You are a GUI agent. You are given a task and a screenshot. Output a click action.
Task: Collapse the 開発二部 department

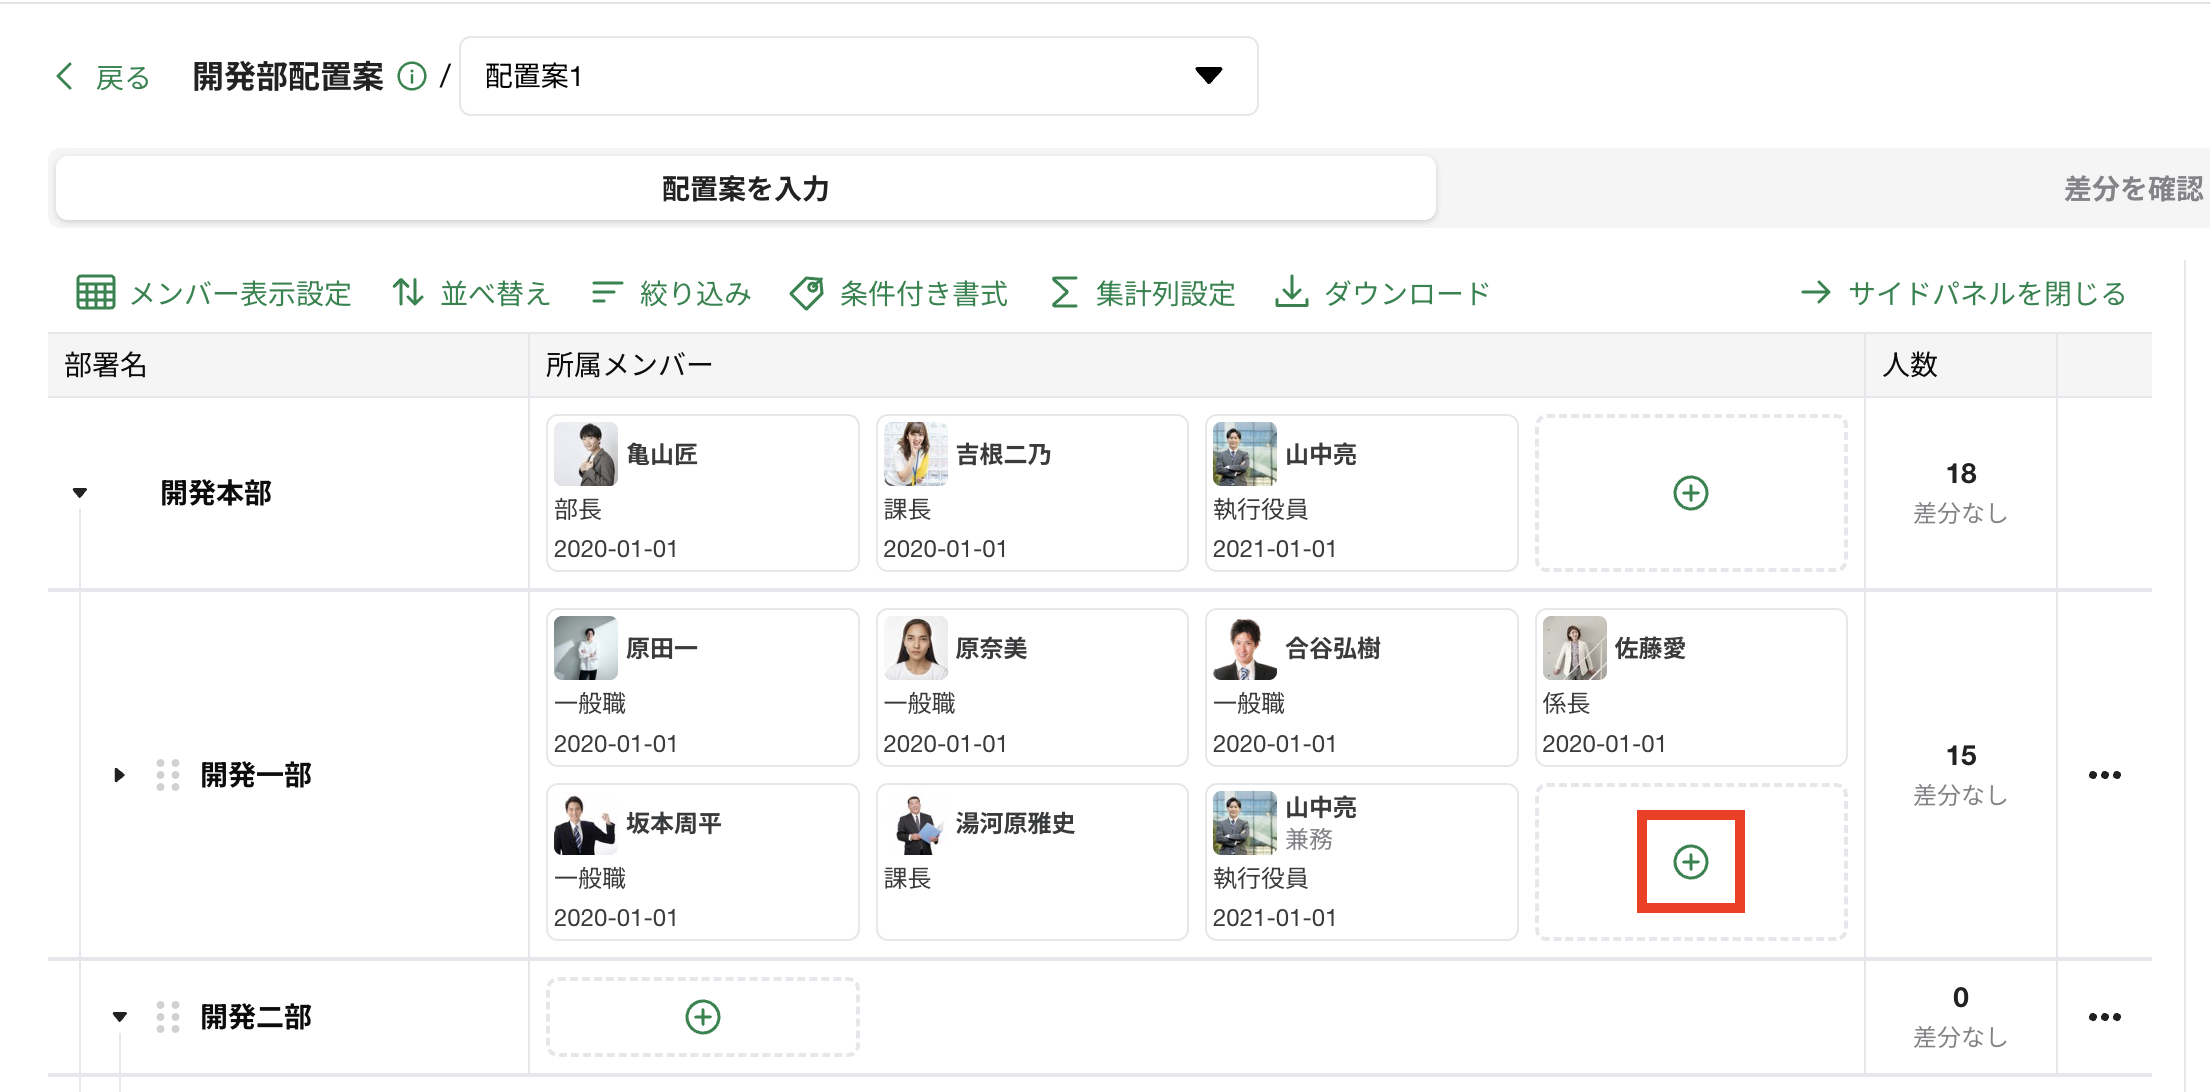(x=119, y=1017)
